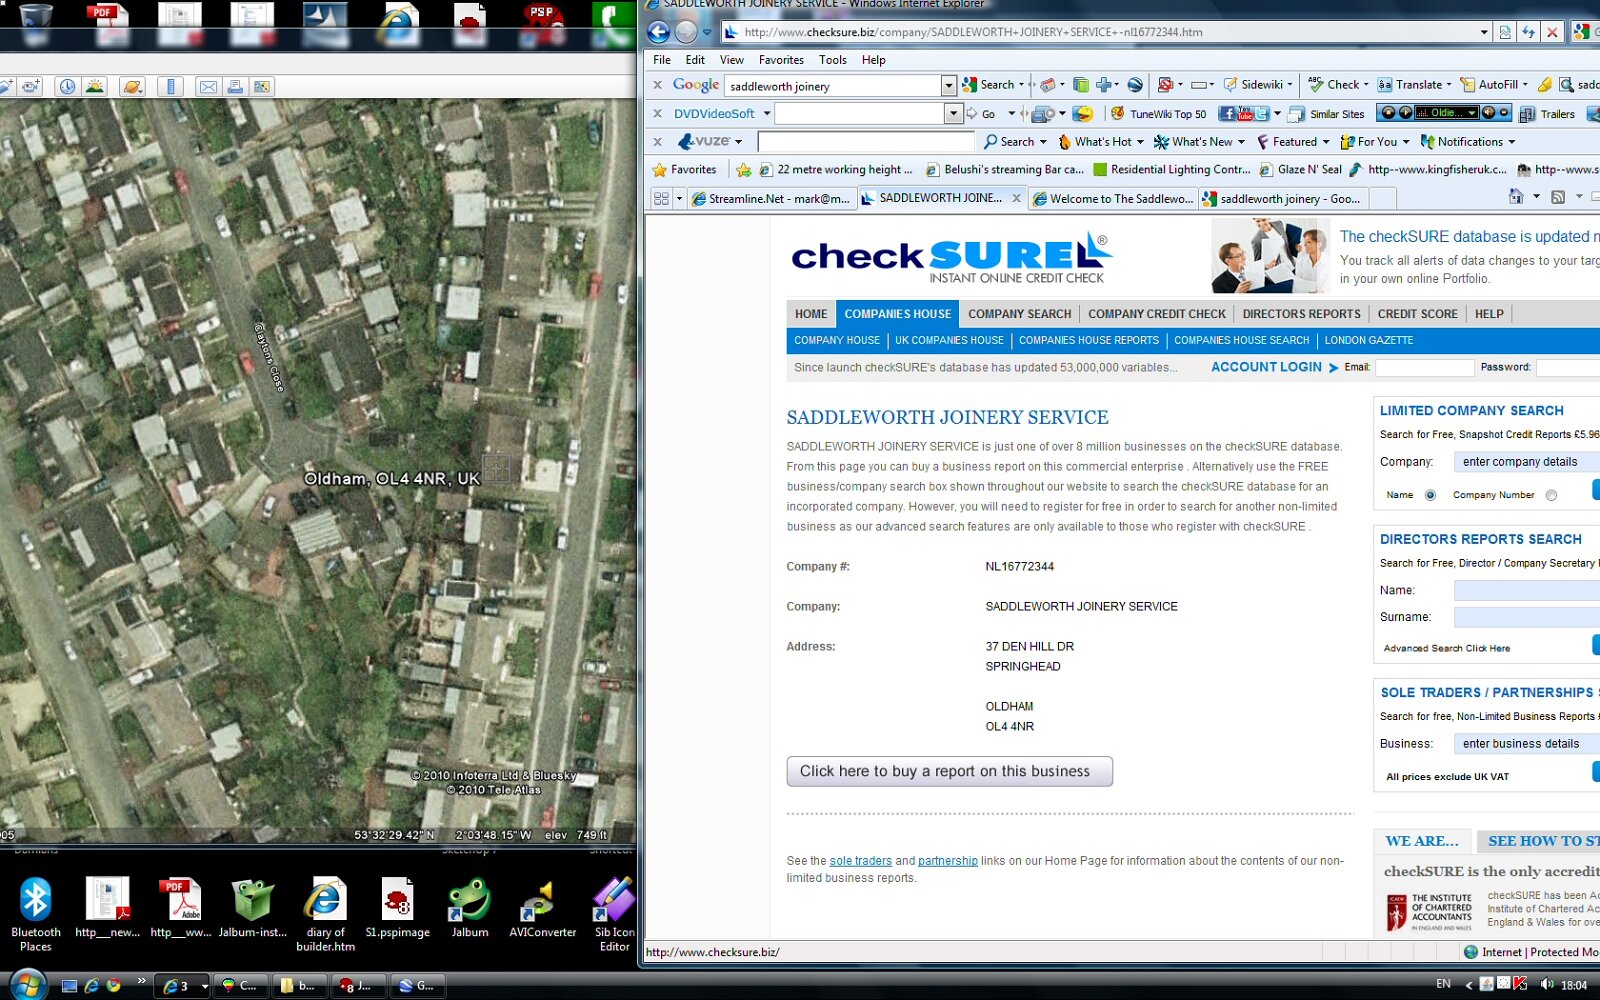The height and width of the screenshot is (1000, 1600).
Task: Open the COMPANY CREDIT CHECK nav tab
Action: point(1156,314)
